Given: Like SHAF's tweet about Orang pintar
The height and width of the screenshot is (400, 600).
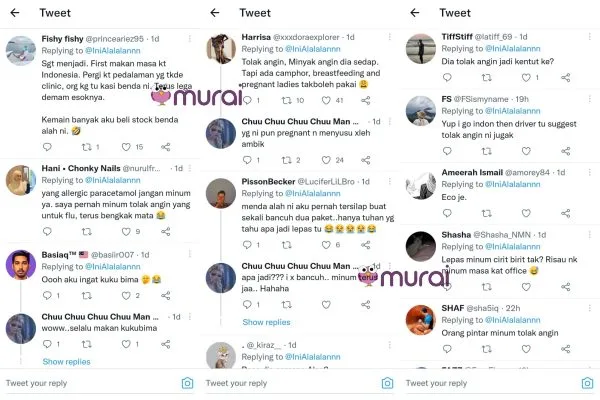Looking at the screenshot, I should point(526,349).
